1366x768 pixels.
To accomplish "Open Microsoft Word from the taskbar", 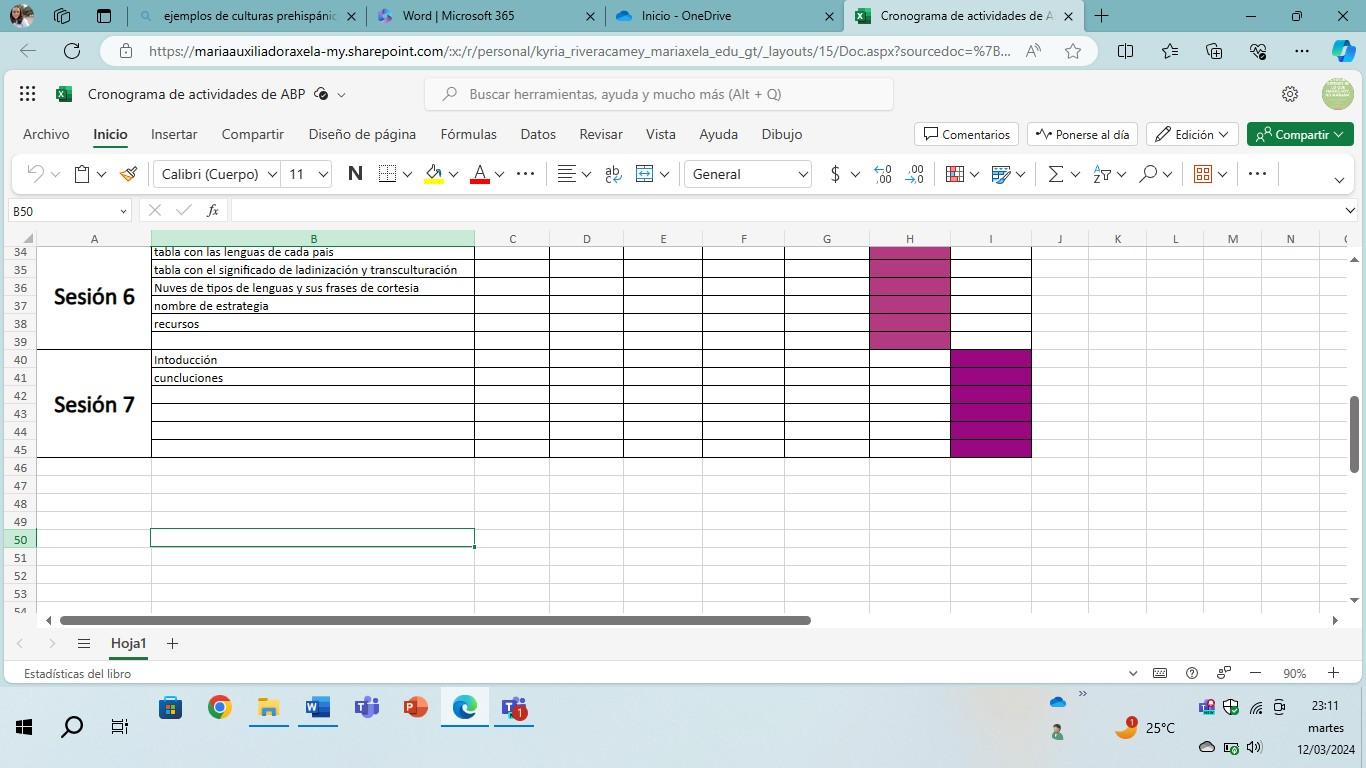I will [x=317, y=708].
